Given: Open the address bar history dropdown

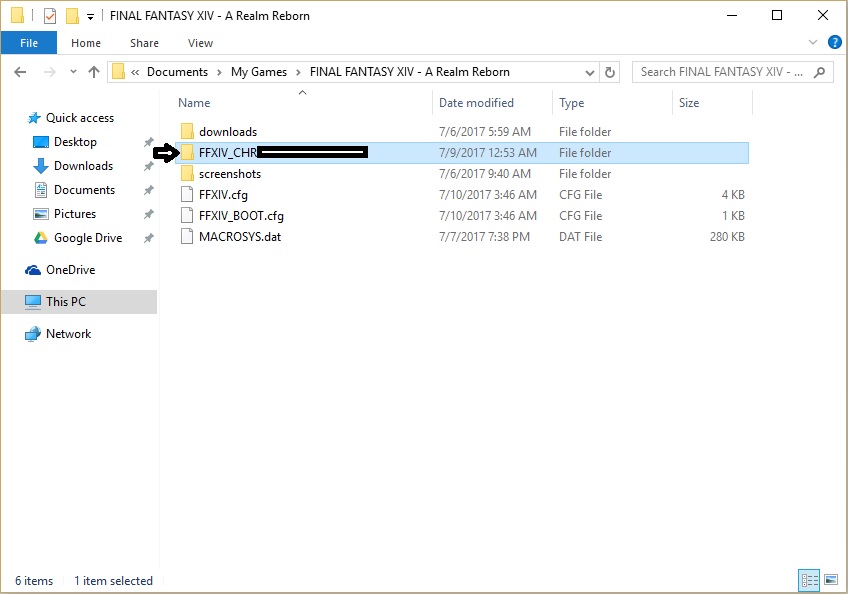Looking at the screenshot, I should pyautogui.click(x=589, y=72).
